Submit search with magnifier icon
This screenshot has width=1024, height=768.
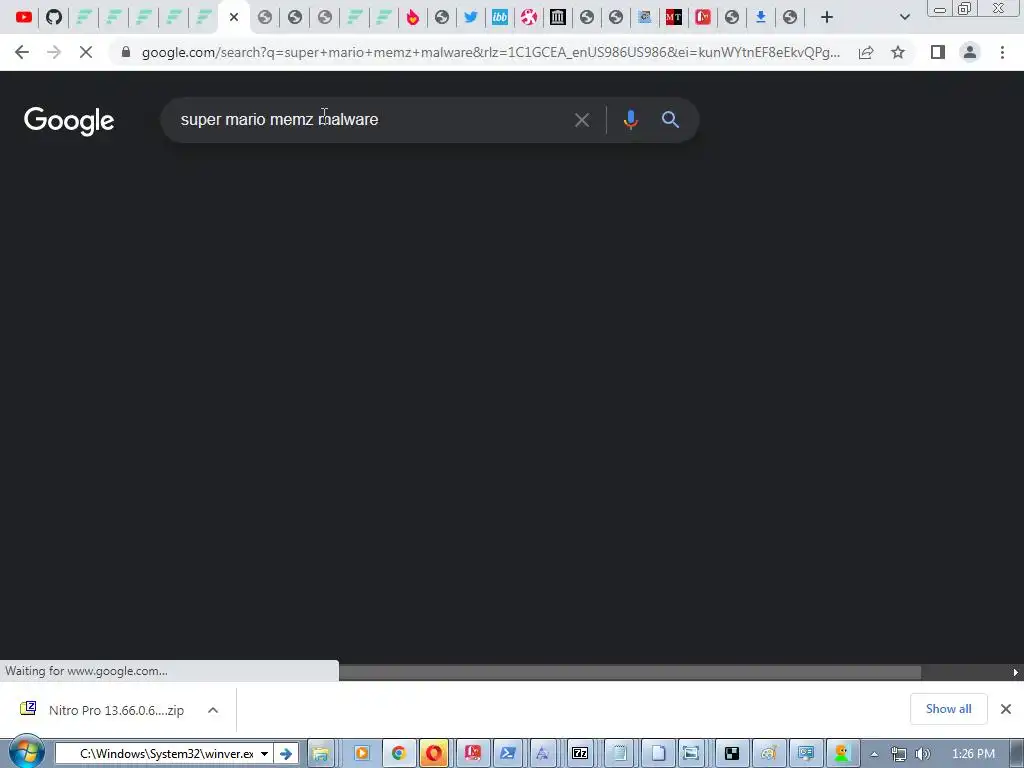[x=670, y=120]
